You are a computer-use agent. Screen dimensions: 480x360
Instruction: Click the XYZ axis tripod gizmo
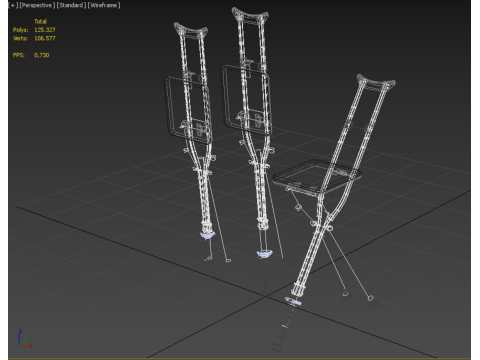[24, 339]
